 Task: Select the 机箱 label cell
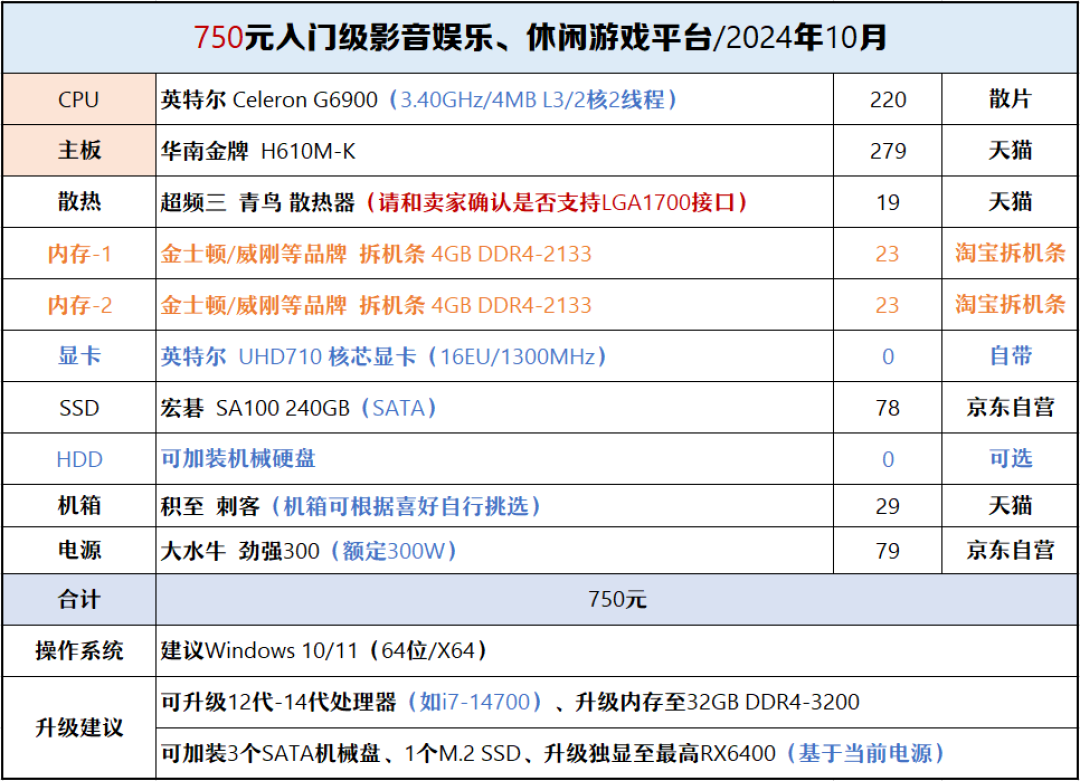click(79, 506)
